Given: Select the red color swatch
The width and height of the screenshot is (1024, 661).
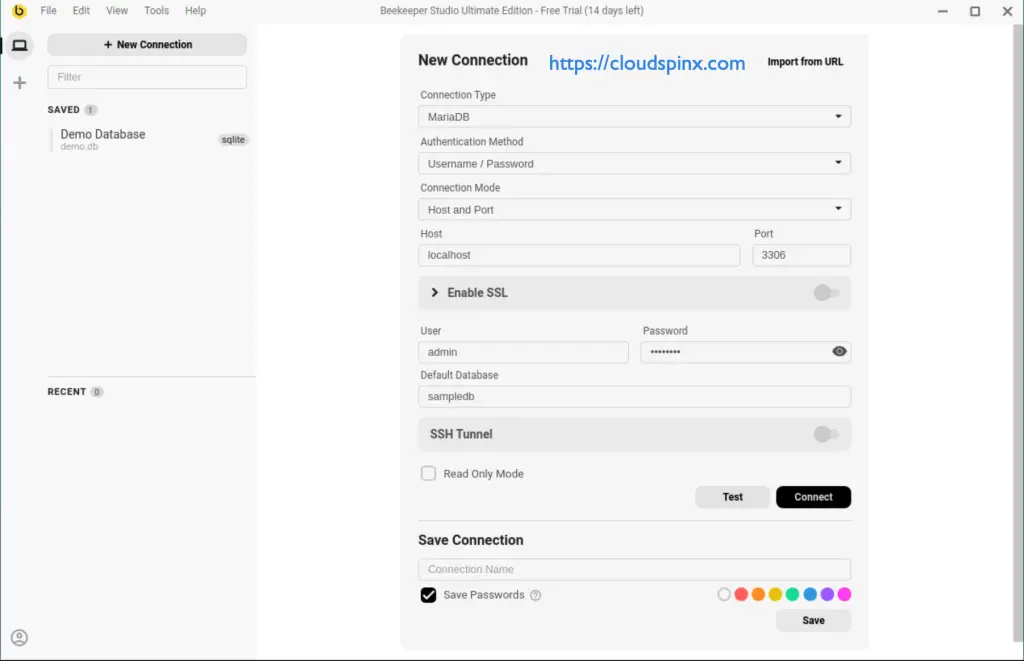Looking at the screenshot, I should click(741, 595).
